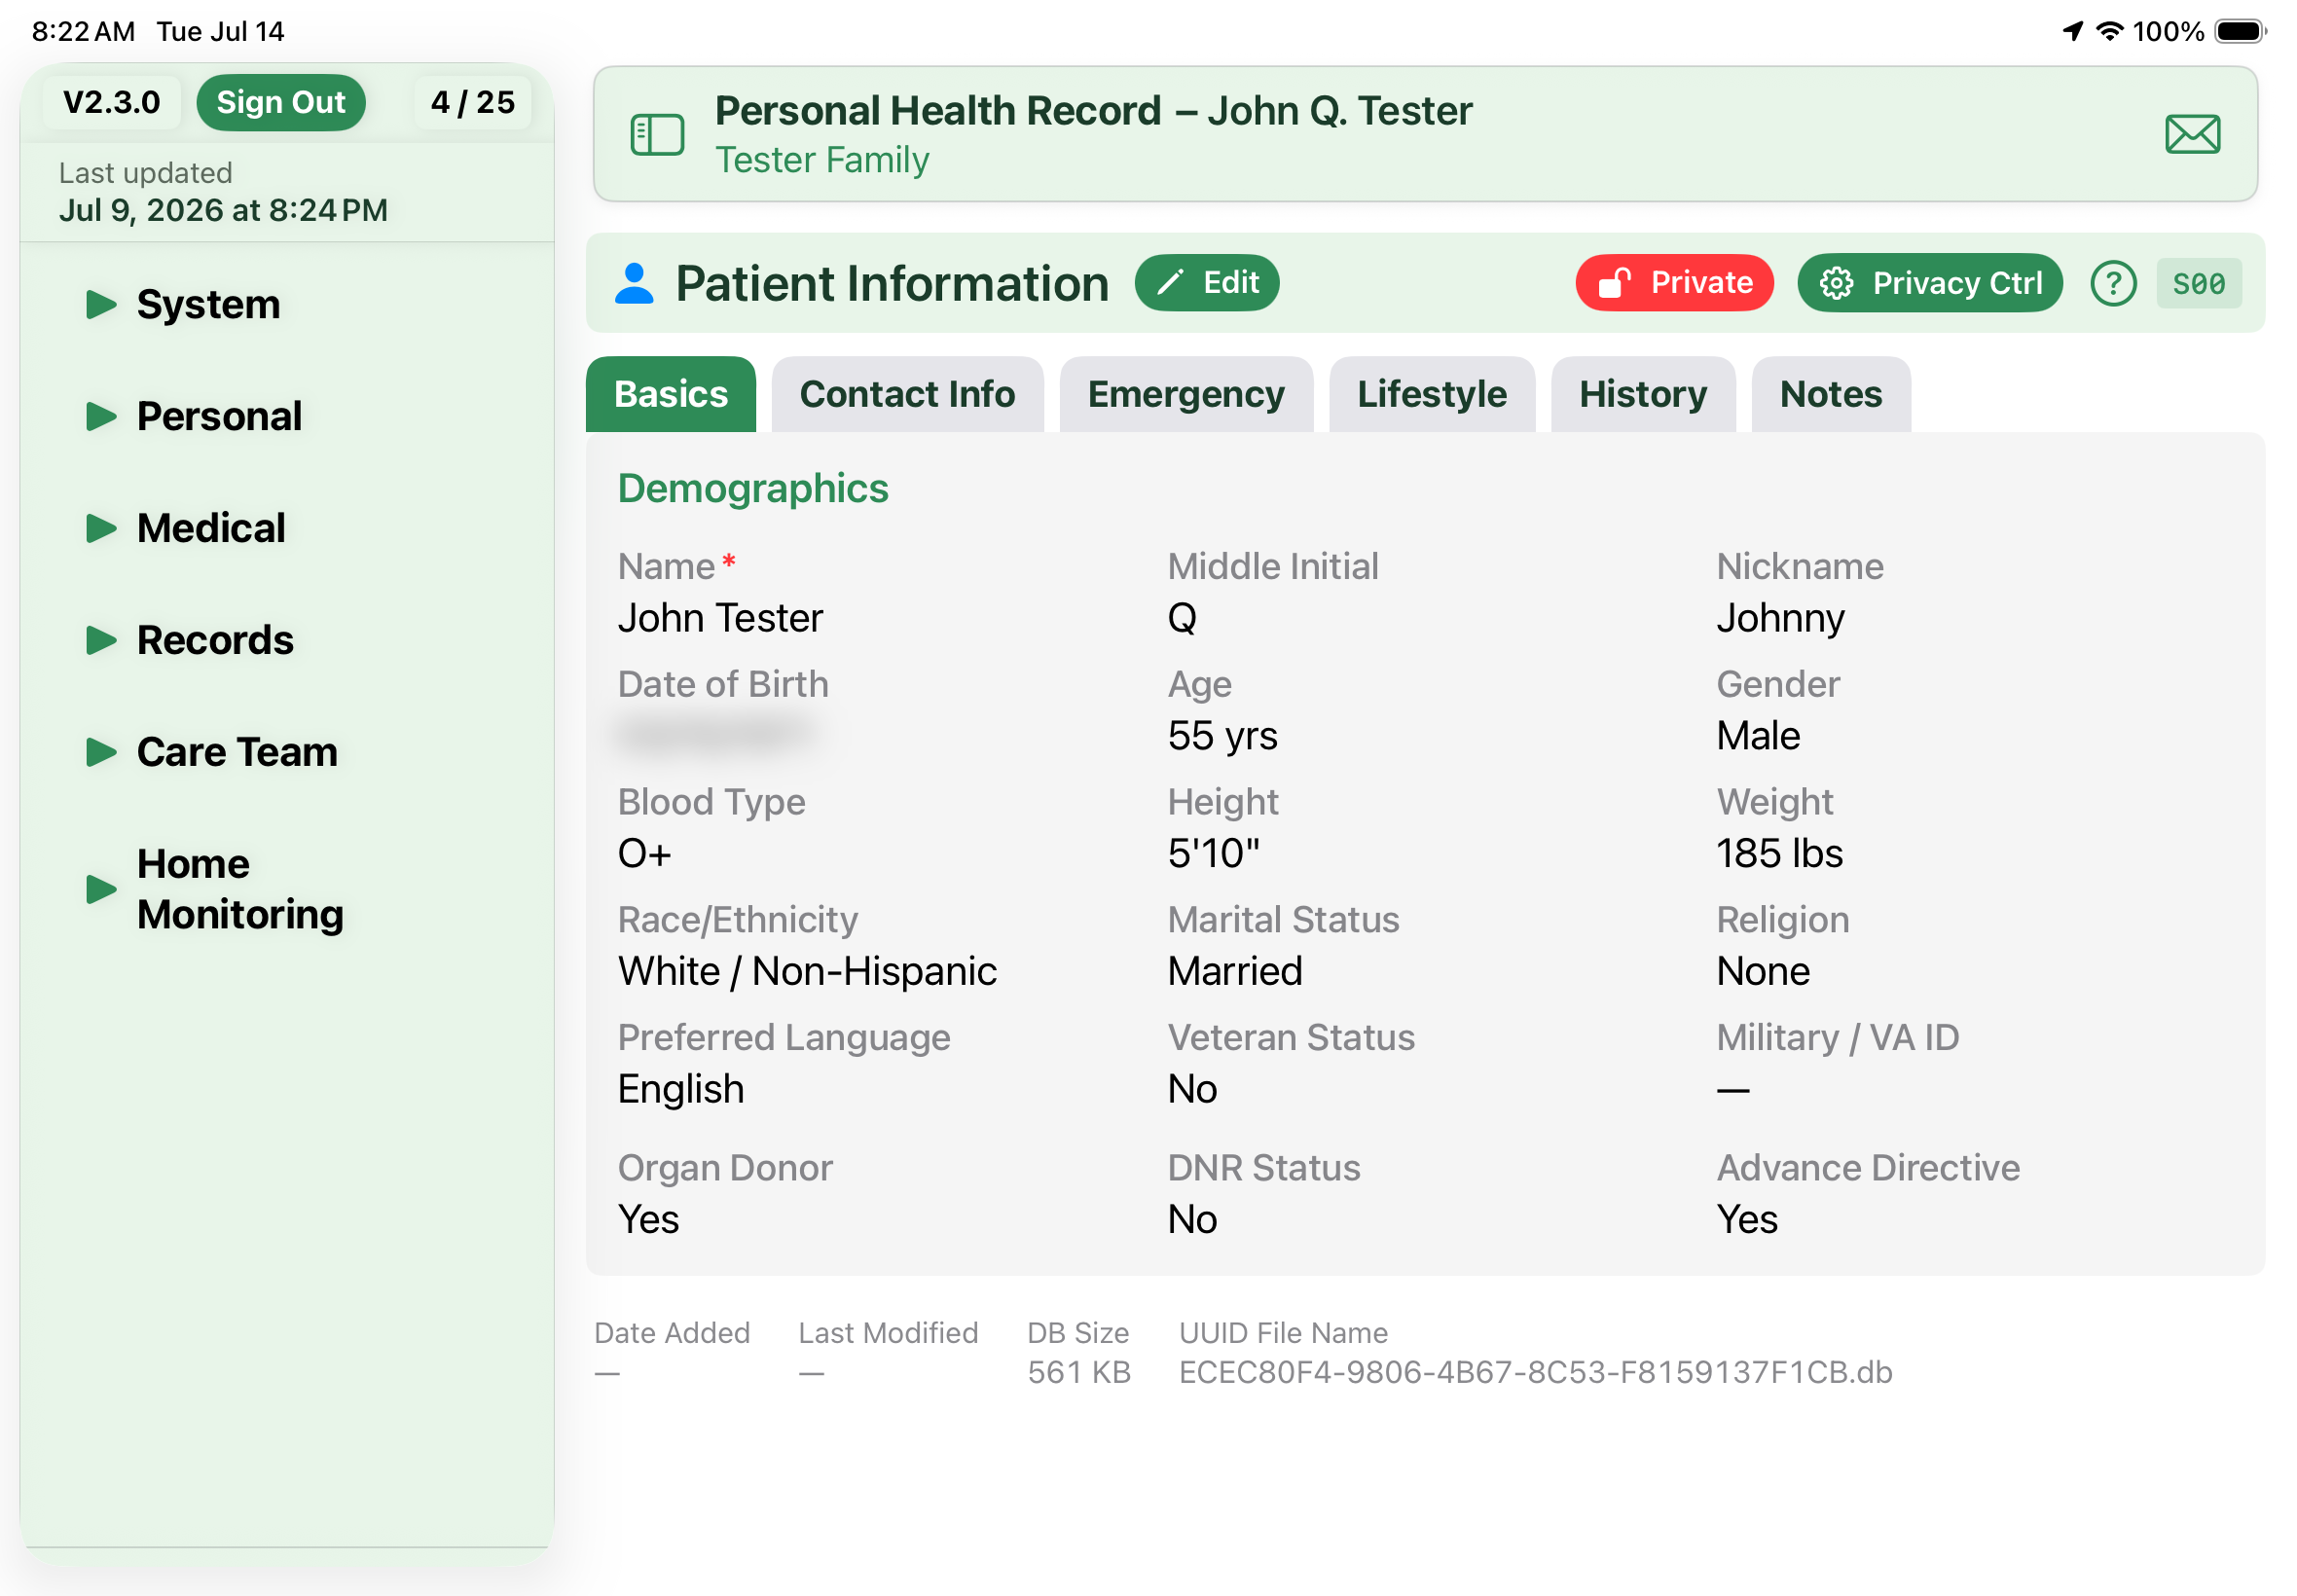The width and height of the screenshot is (2297, 1596).
Task: Click the Last updated timestamp
Action: pyautogui.click(x=223, y=210)
